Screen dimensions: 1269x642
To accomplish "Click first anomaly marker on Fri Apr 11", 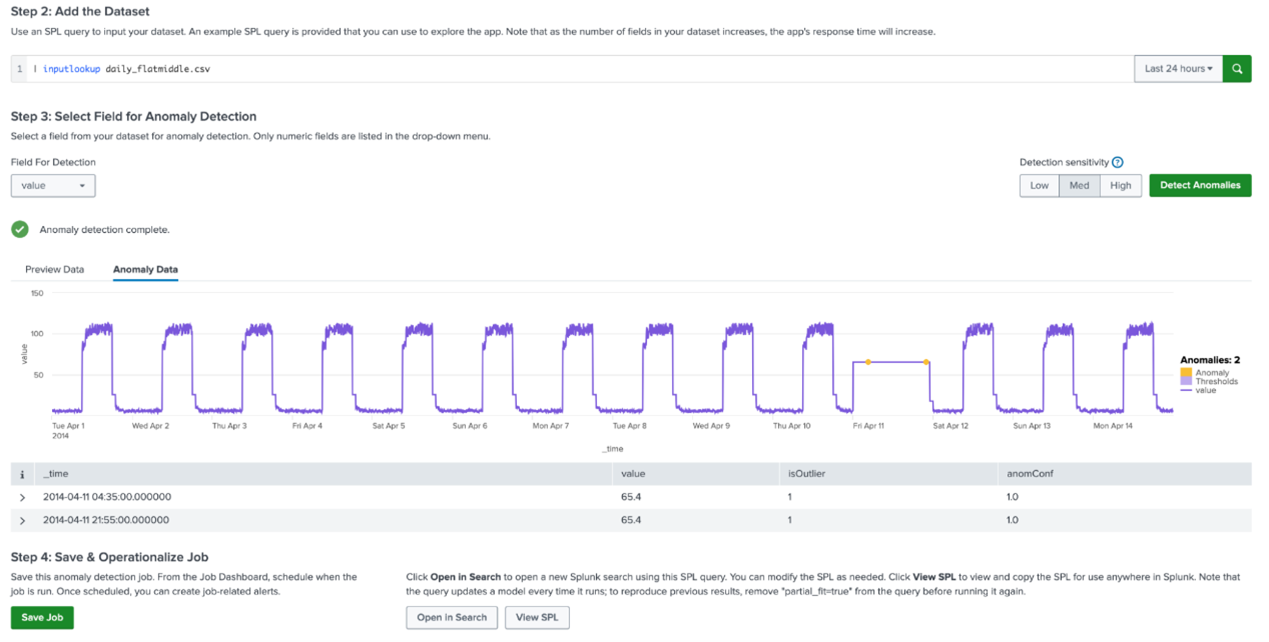I will tap(868, 362).
